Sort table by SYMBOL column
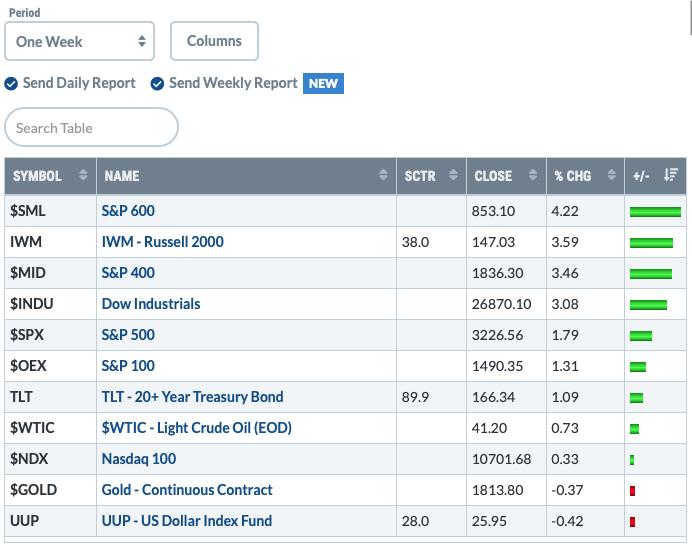The image size is (692, 548). click(50, 176)
